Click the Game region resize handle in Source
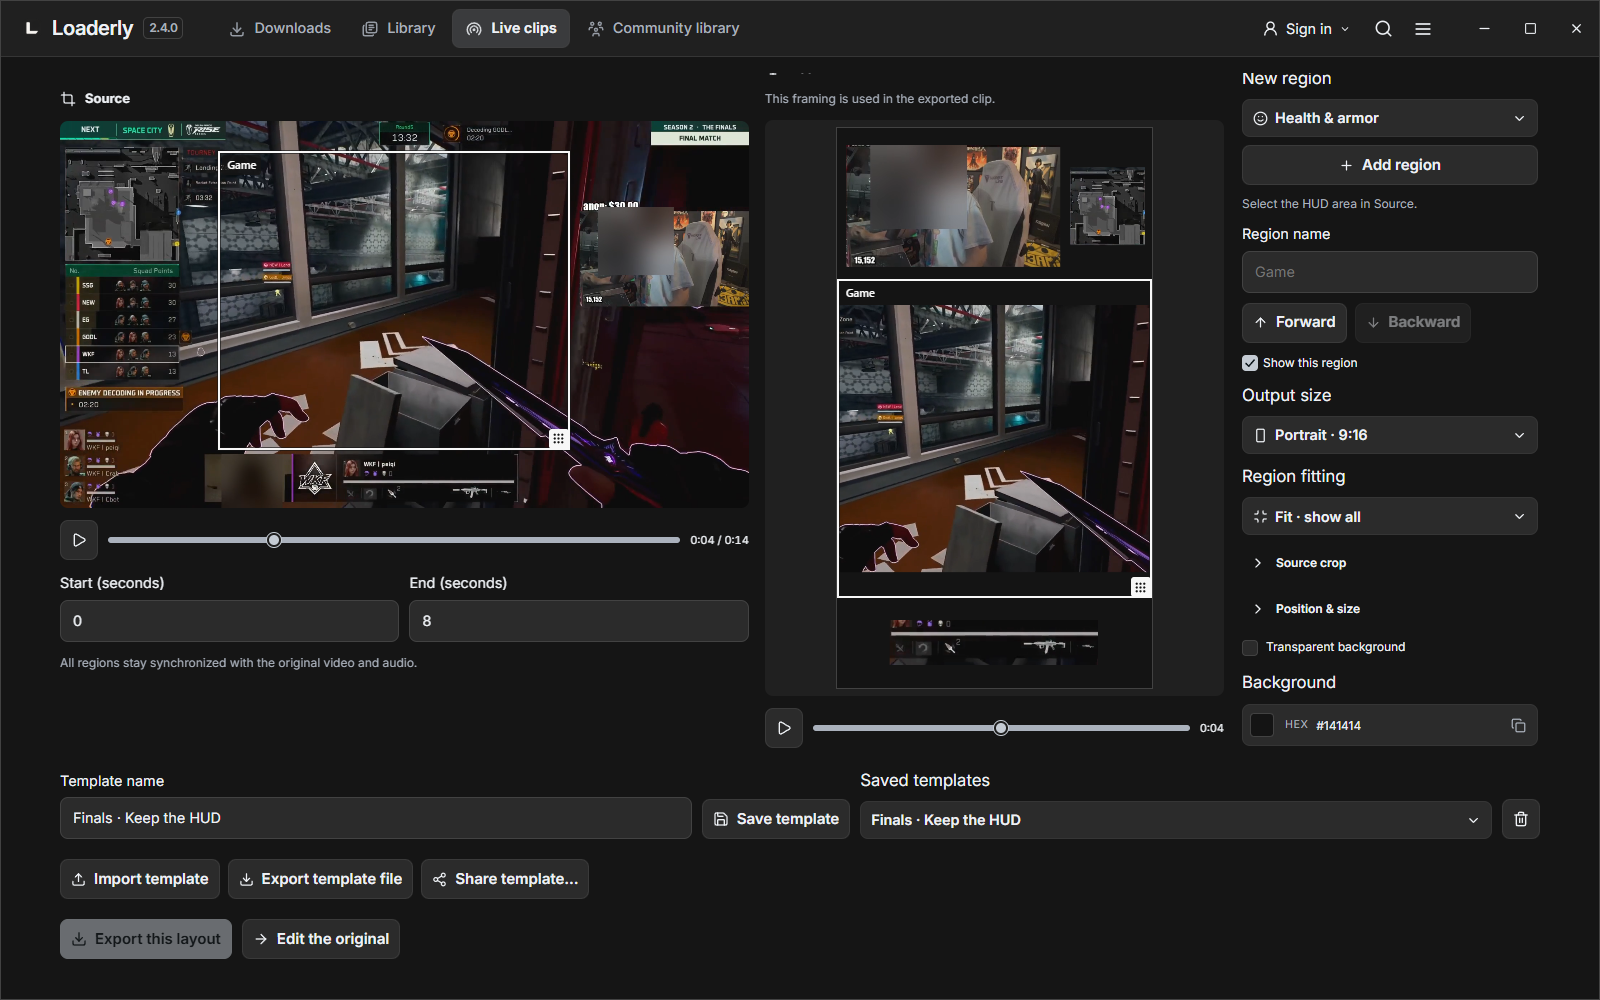1600x1000 pixels. (559, 438)
